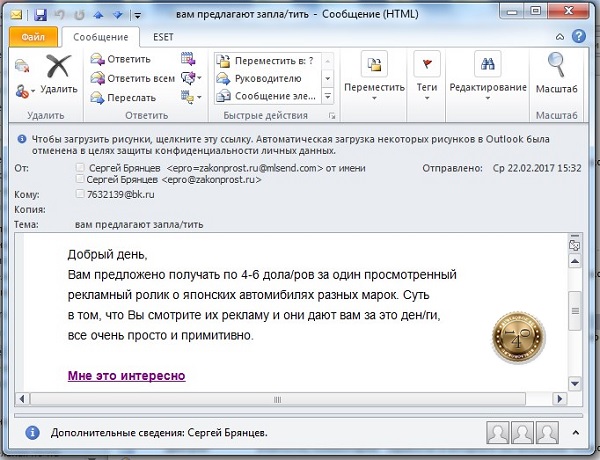The image size is (600, 460).
Task: Open the link Мне это интересно
Action: pyautogui.click(x=127, y=376)
